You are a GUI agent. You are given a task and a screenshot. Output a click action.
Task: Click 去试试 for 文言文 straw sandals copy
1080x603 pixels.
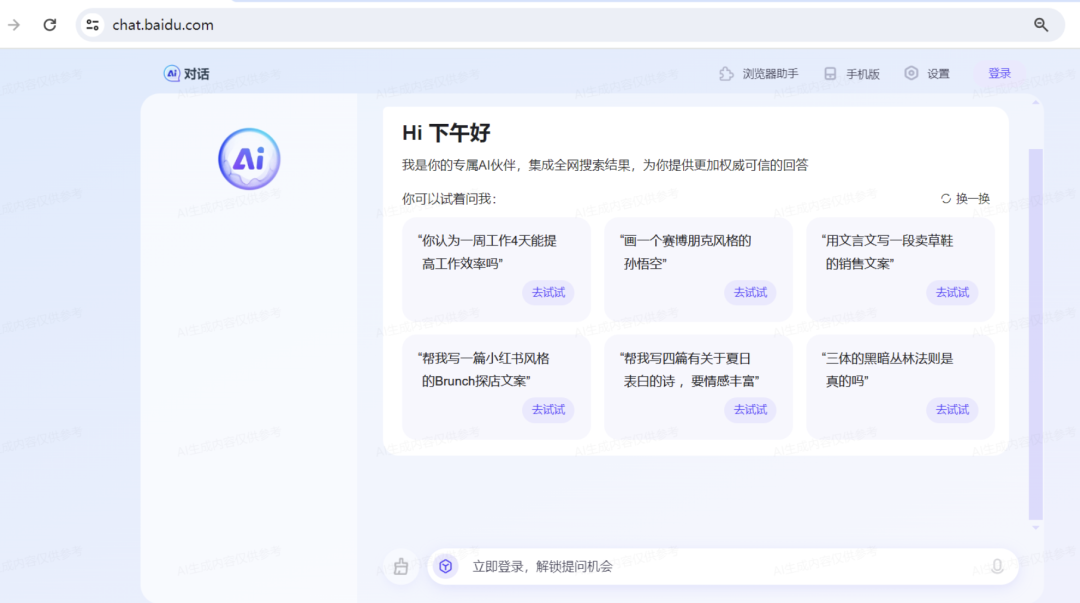pyautogui.click(x=952, y=293)
